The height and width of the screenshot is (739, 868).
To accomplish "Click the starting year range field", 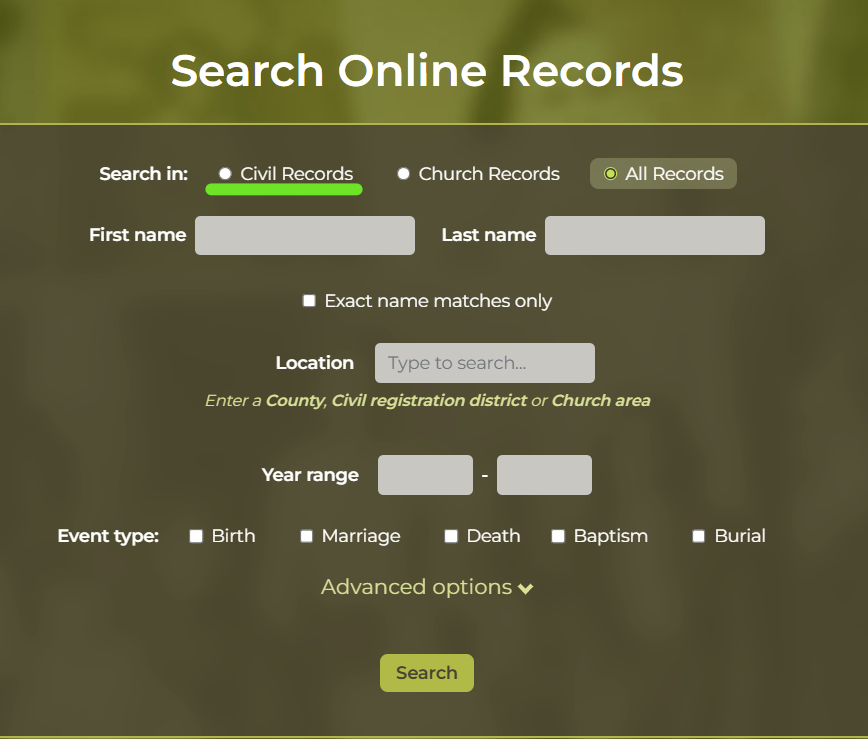I will pos(425,475).
